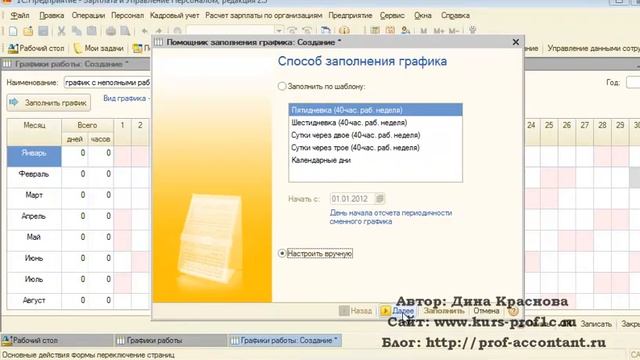Screen dimensions: 640x360
Task: Expand the toolbar search field dropdown arrow
Action: click(279, 31)
